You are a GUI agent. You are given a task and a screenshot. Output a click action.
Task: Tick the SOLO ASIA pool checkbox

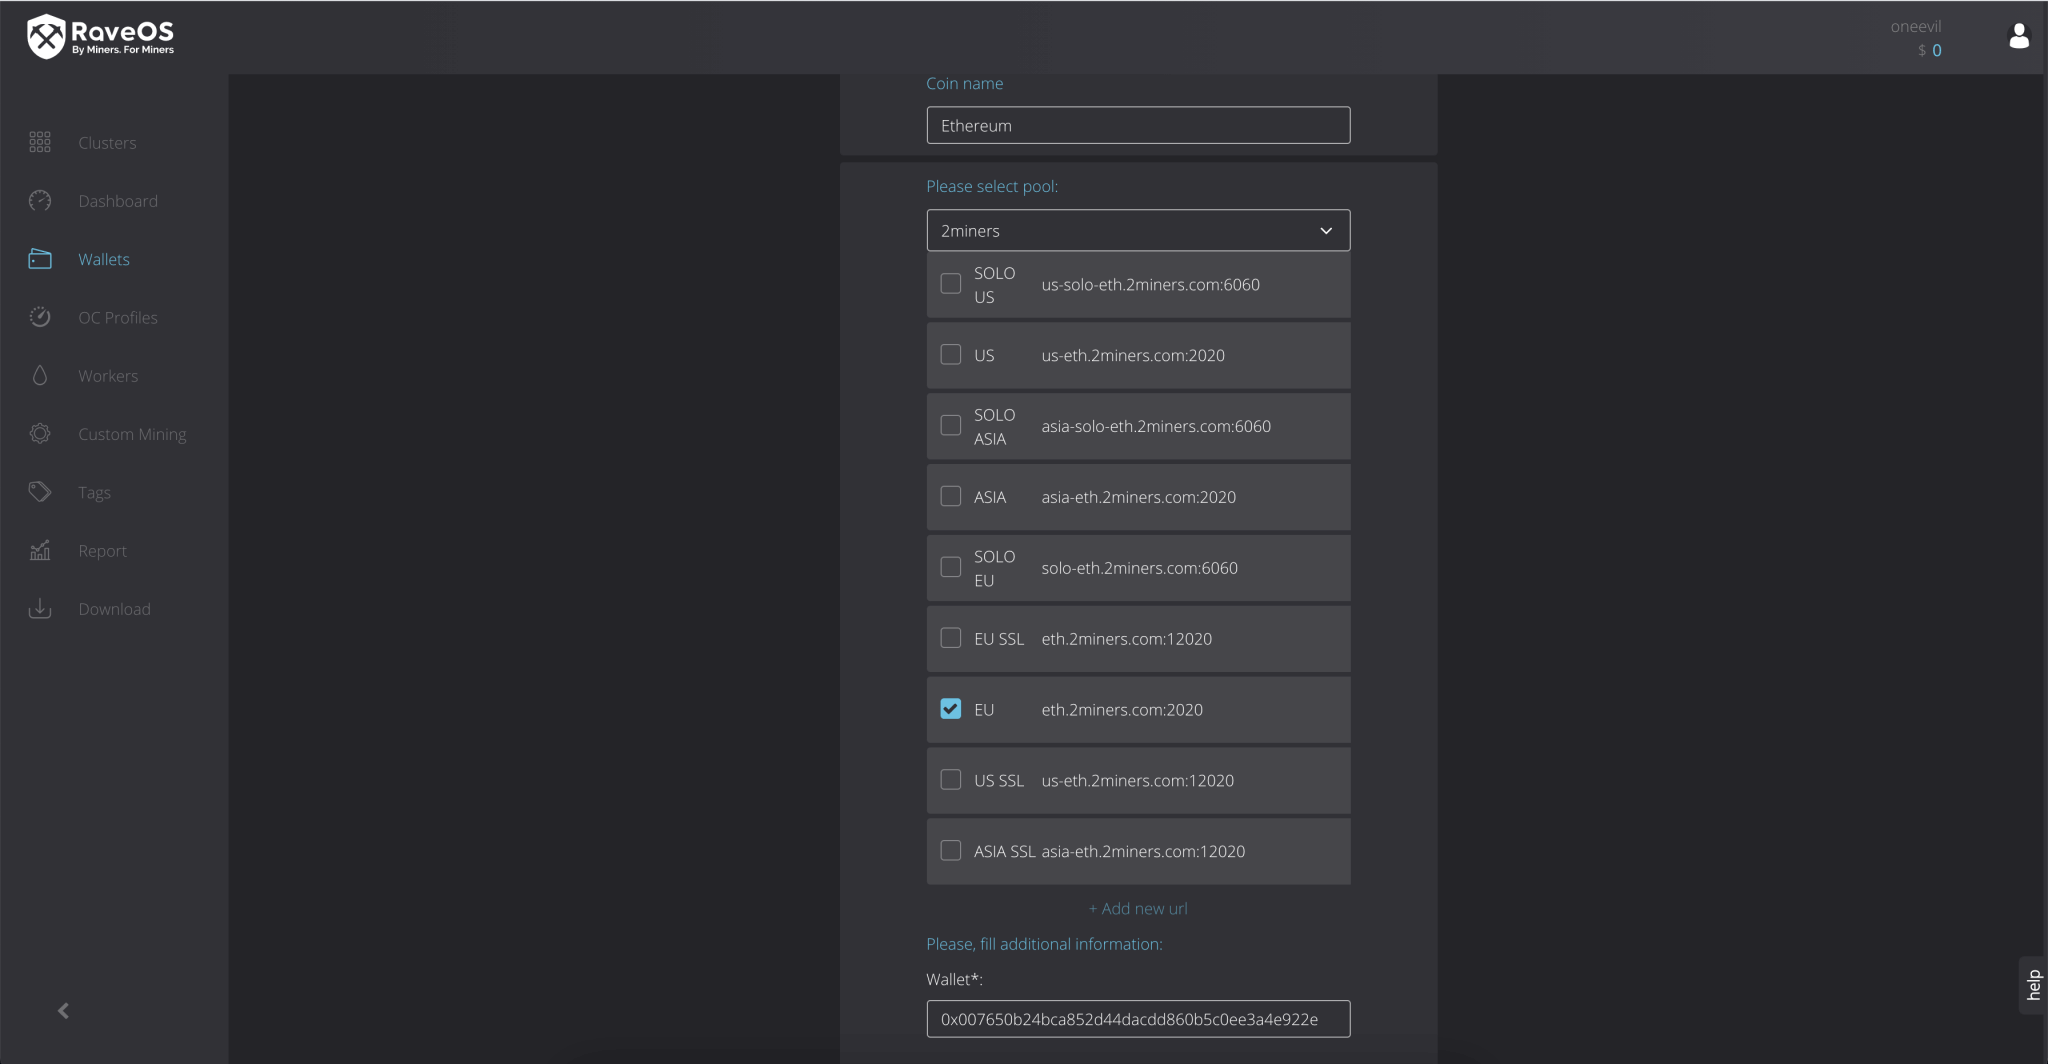point(951,426)
